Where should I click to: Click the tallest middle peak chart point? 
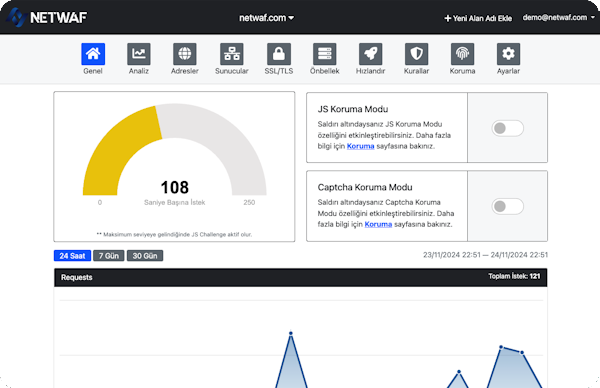point(291,334)
